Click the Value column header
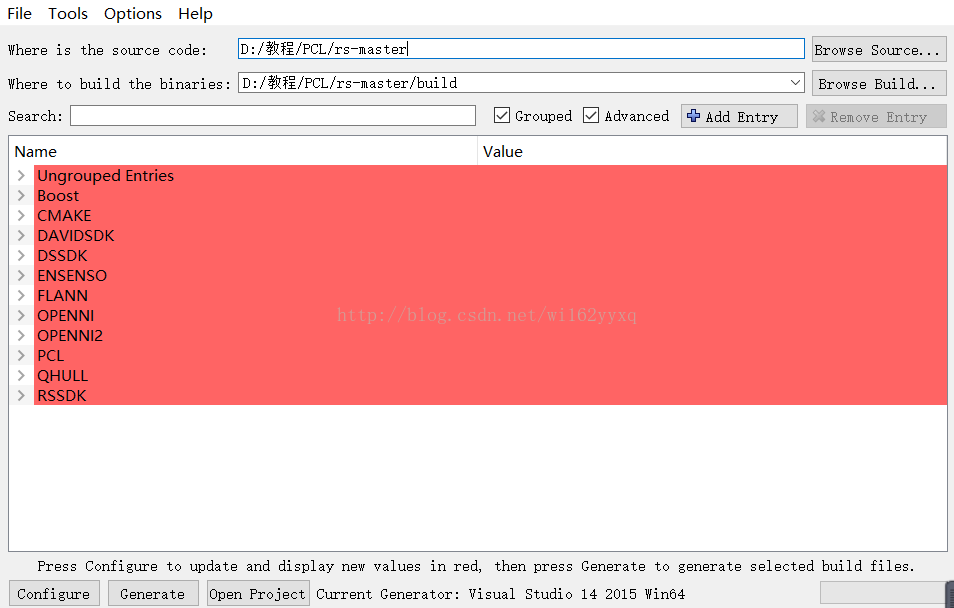 coord(712,151)
